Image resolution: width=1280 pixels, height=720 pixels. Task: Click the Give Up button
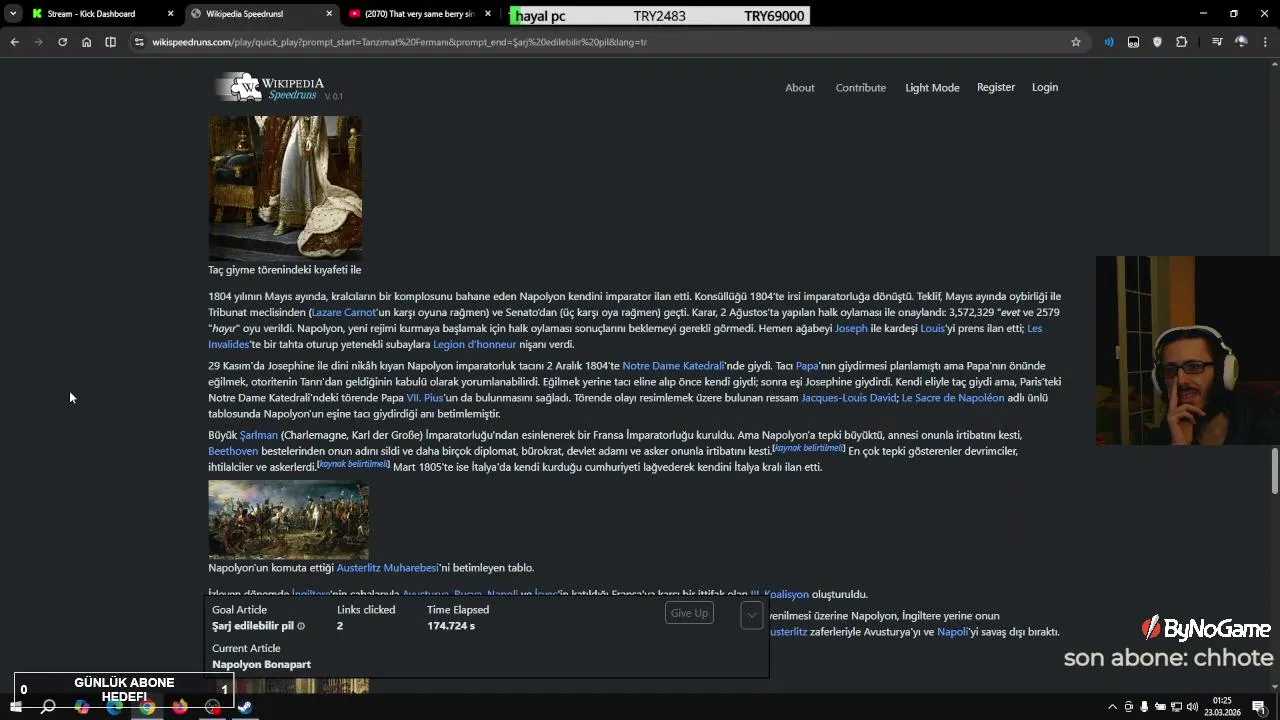point(689,613)
